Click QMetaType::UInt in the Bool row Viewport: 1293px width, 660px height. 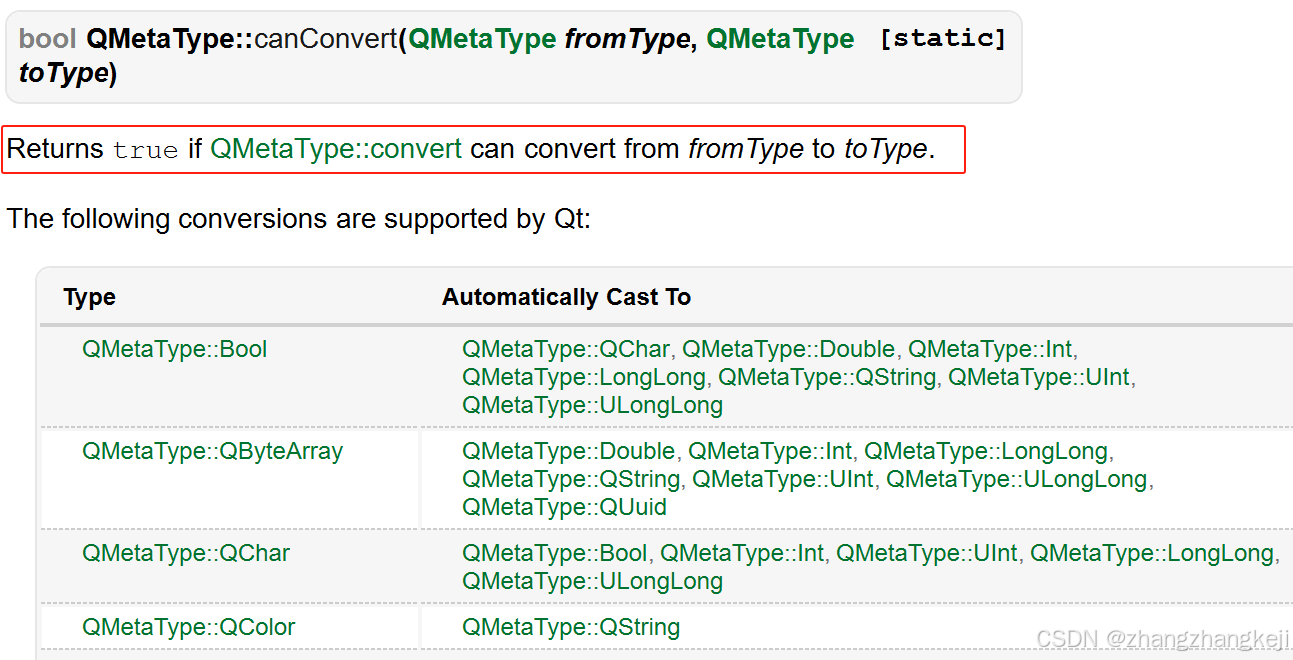1039,377
